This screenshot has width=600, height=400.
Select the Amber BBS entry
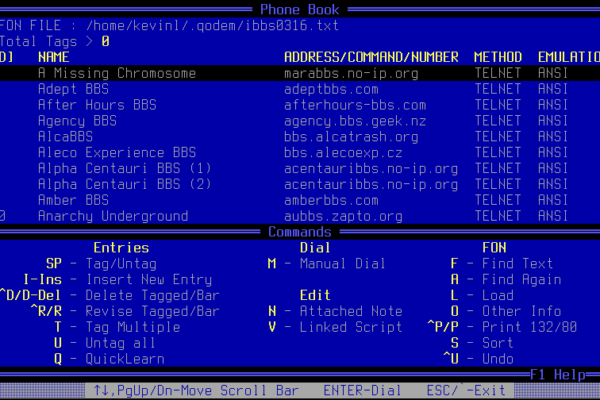73,201
